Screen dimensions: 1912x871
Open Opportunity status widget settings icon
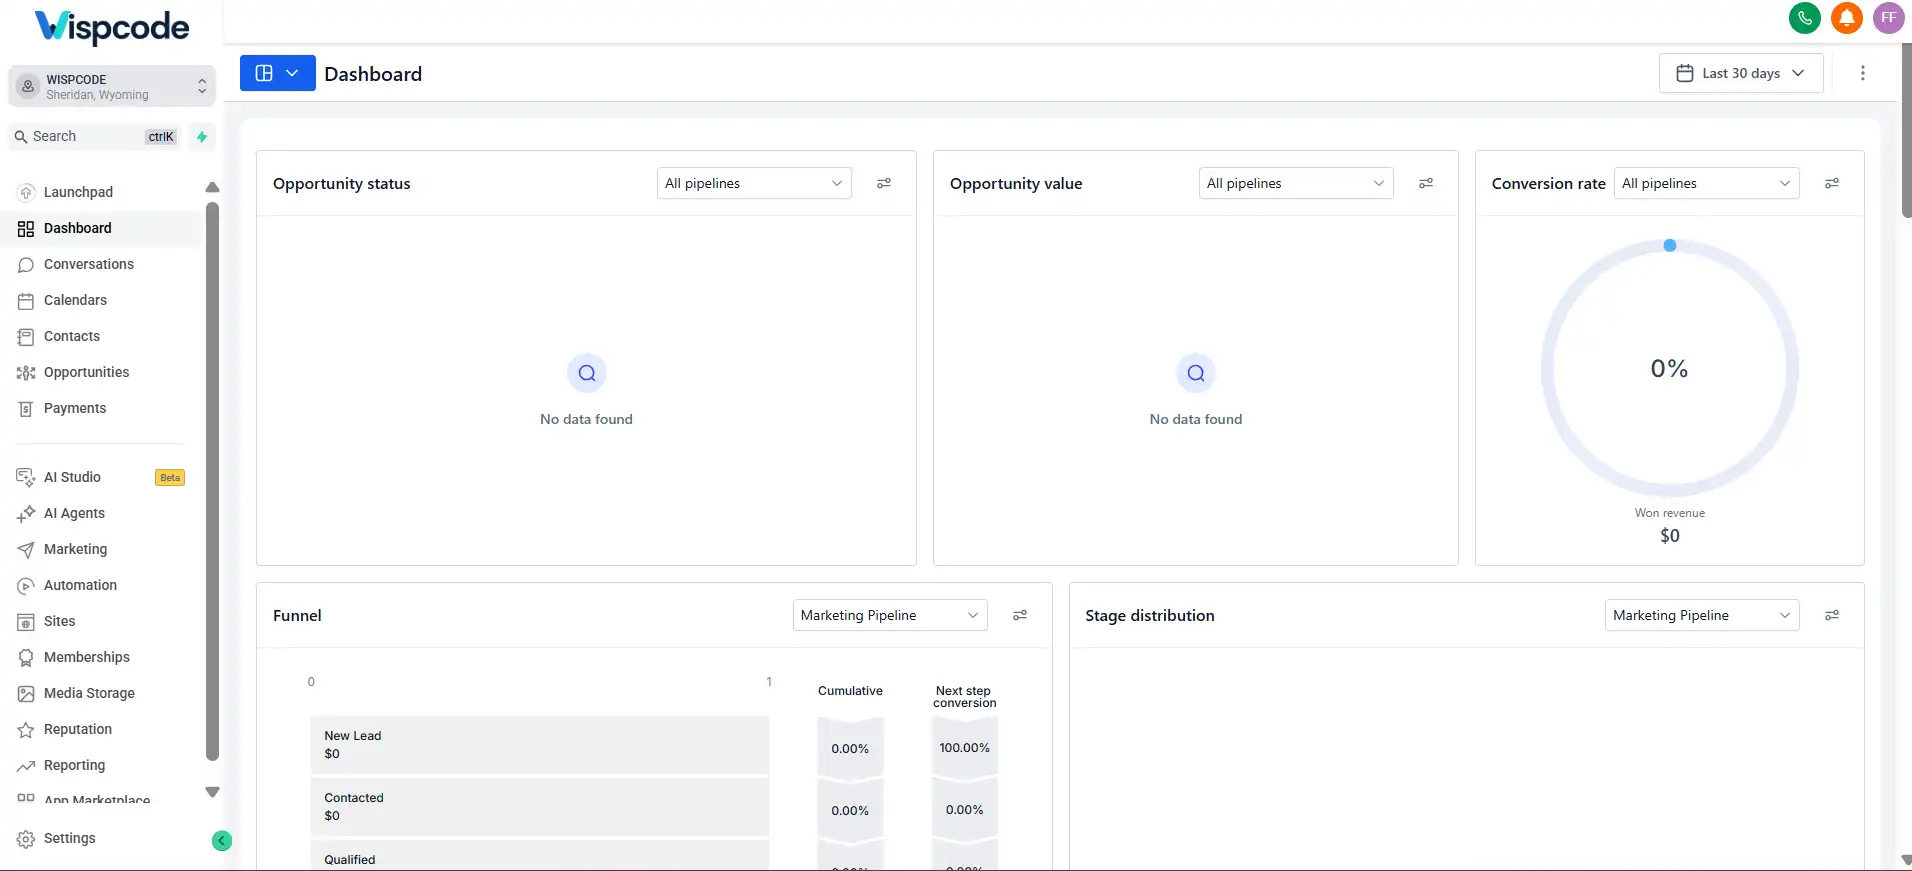click(884, 183)
